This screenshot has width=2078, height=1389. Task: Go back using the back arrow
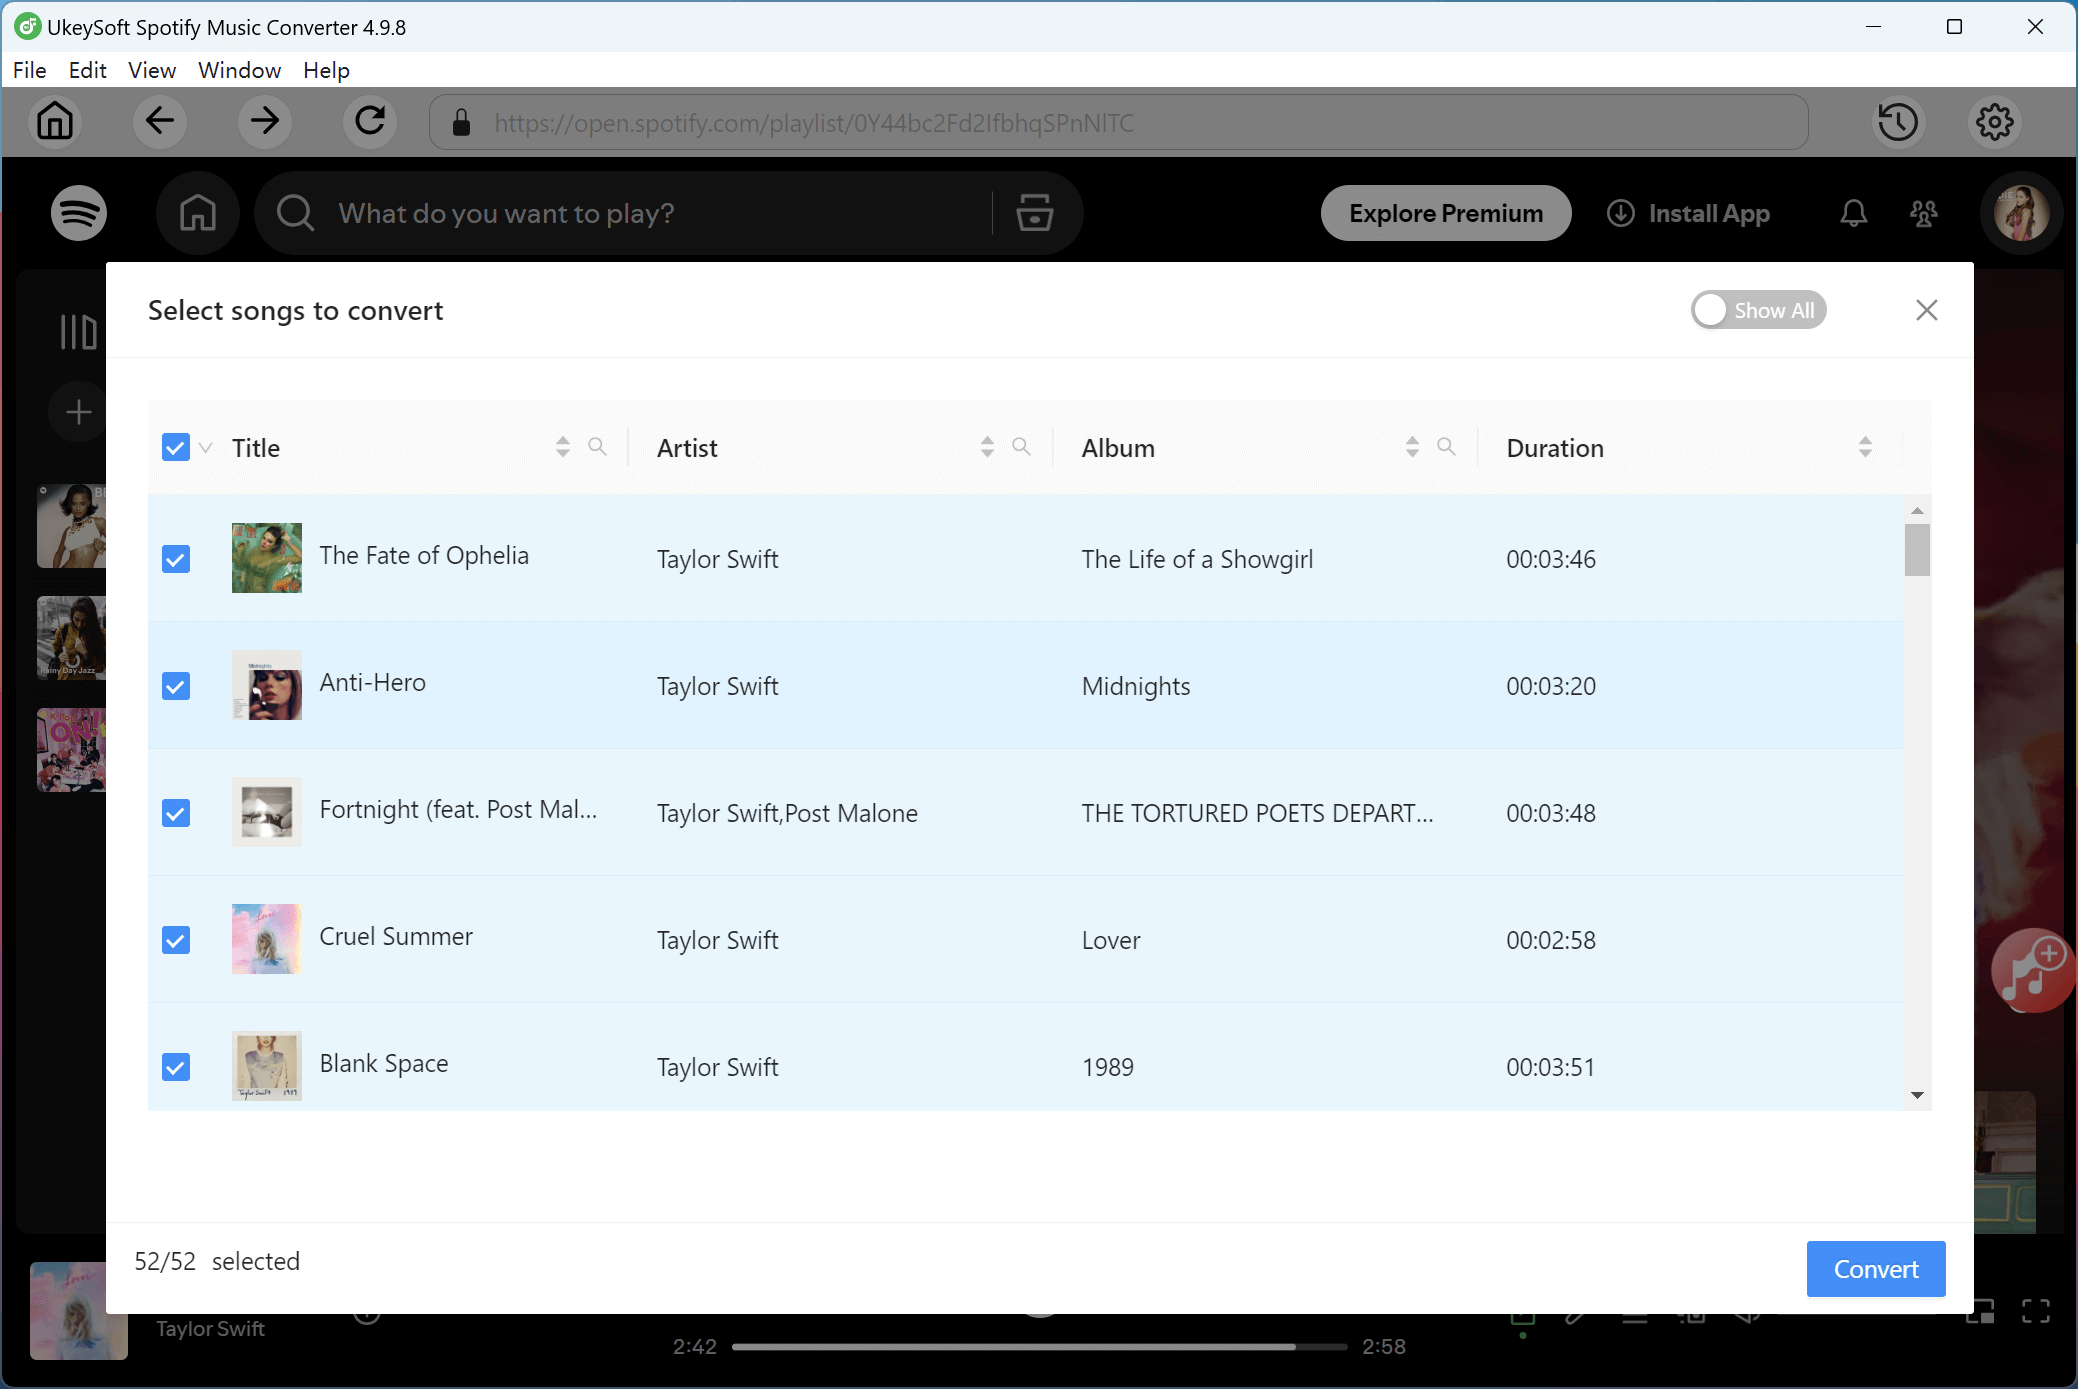(x=160, y=121)
